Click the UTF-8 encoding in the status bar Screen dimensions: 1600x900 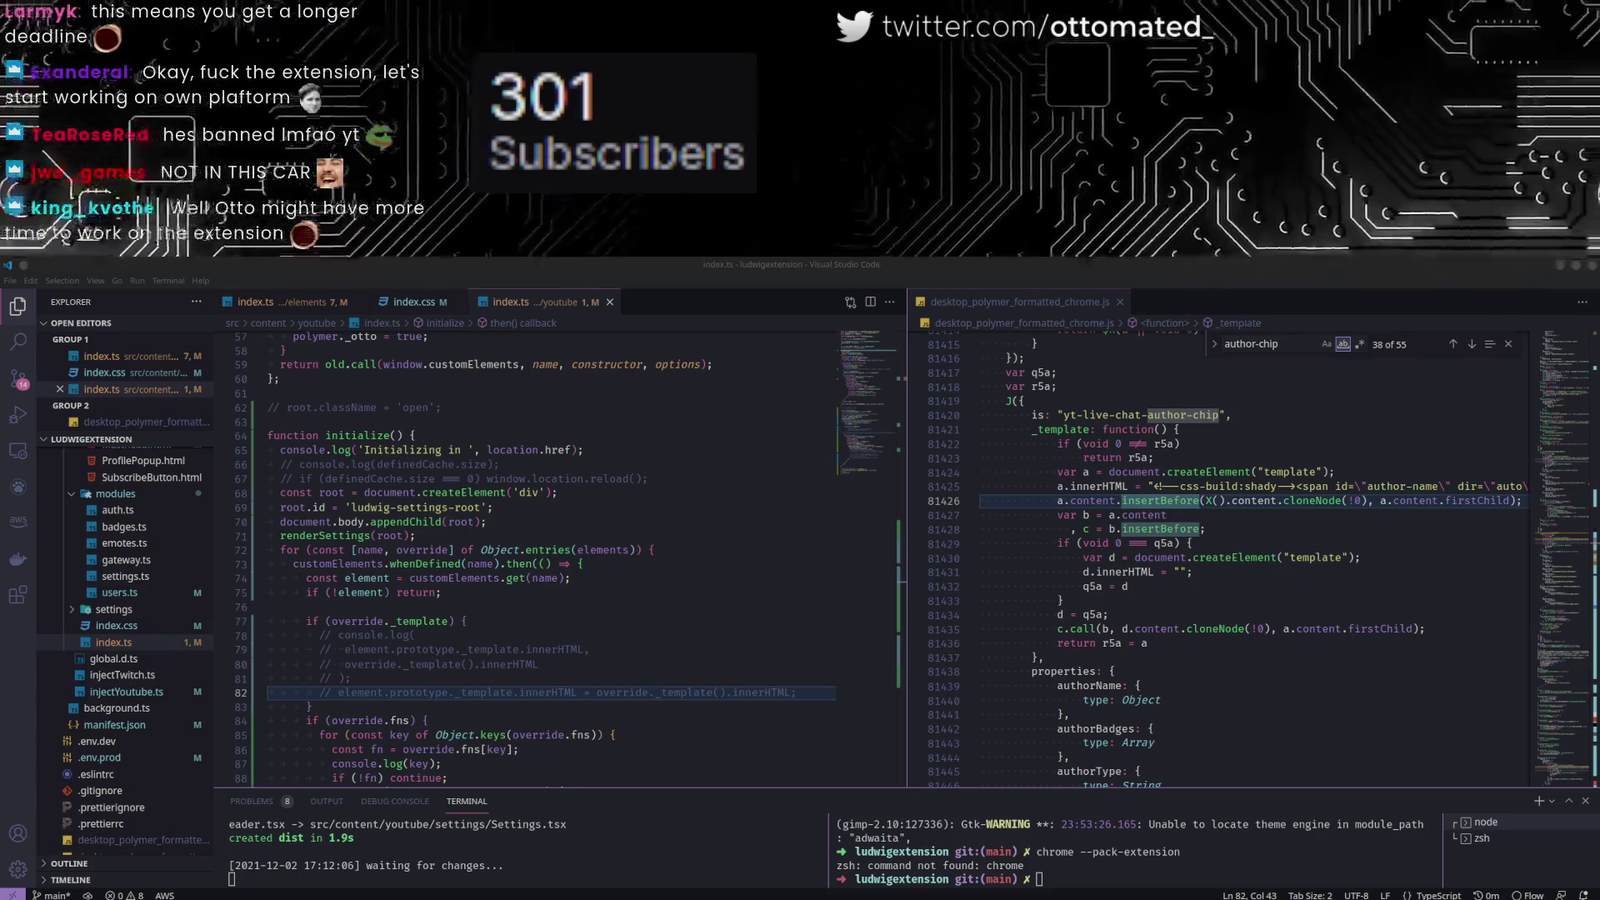click(1356, 895)
